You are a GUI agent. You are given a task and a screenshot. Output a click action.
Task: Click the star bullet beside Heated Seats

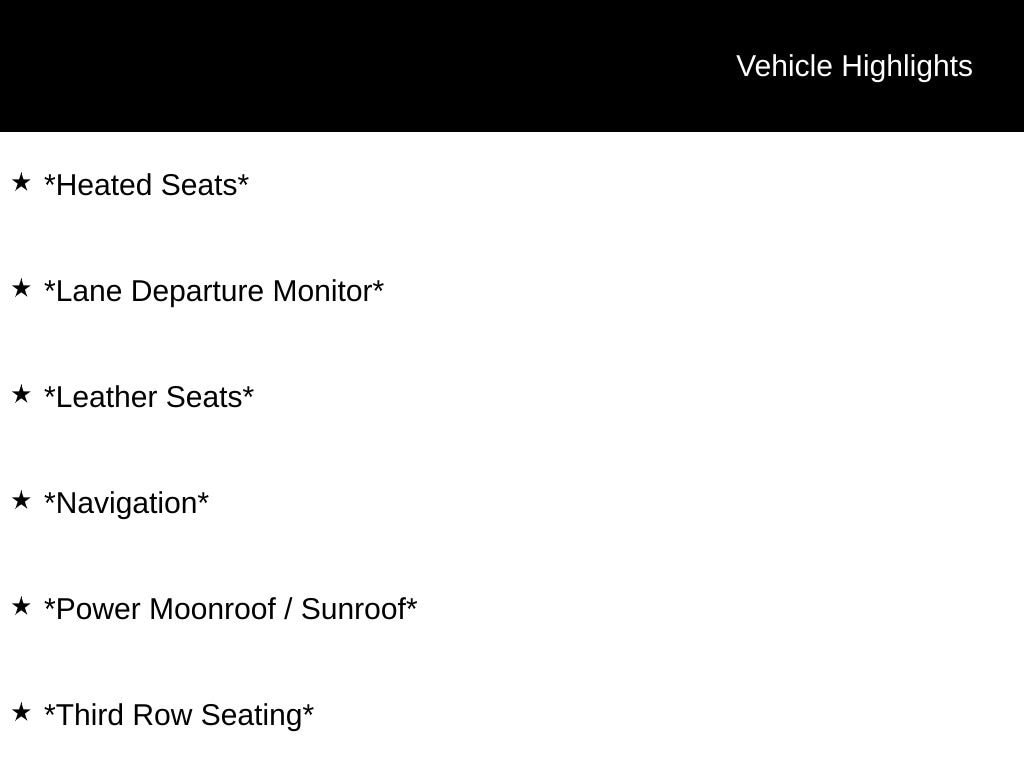[21, 182]
